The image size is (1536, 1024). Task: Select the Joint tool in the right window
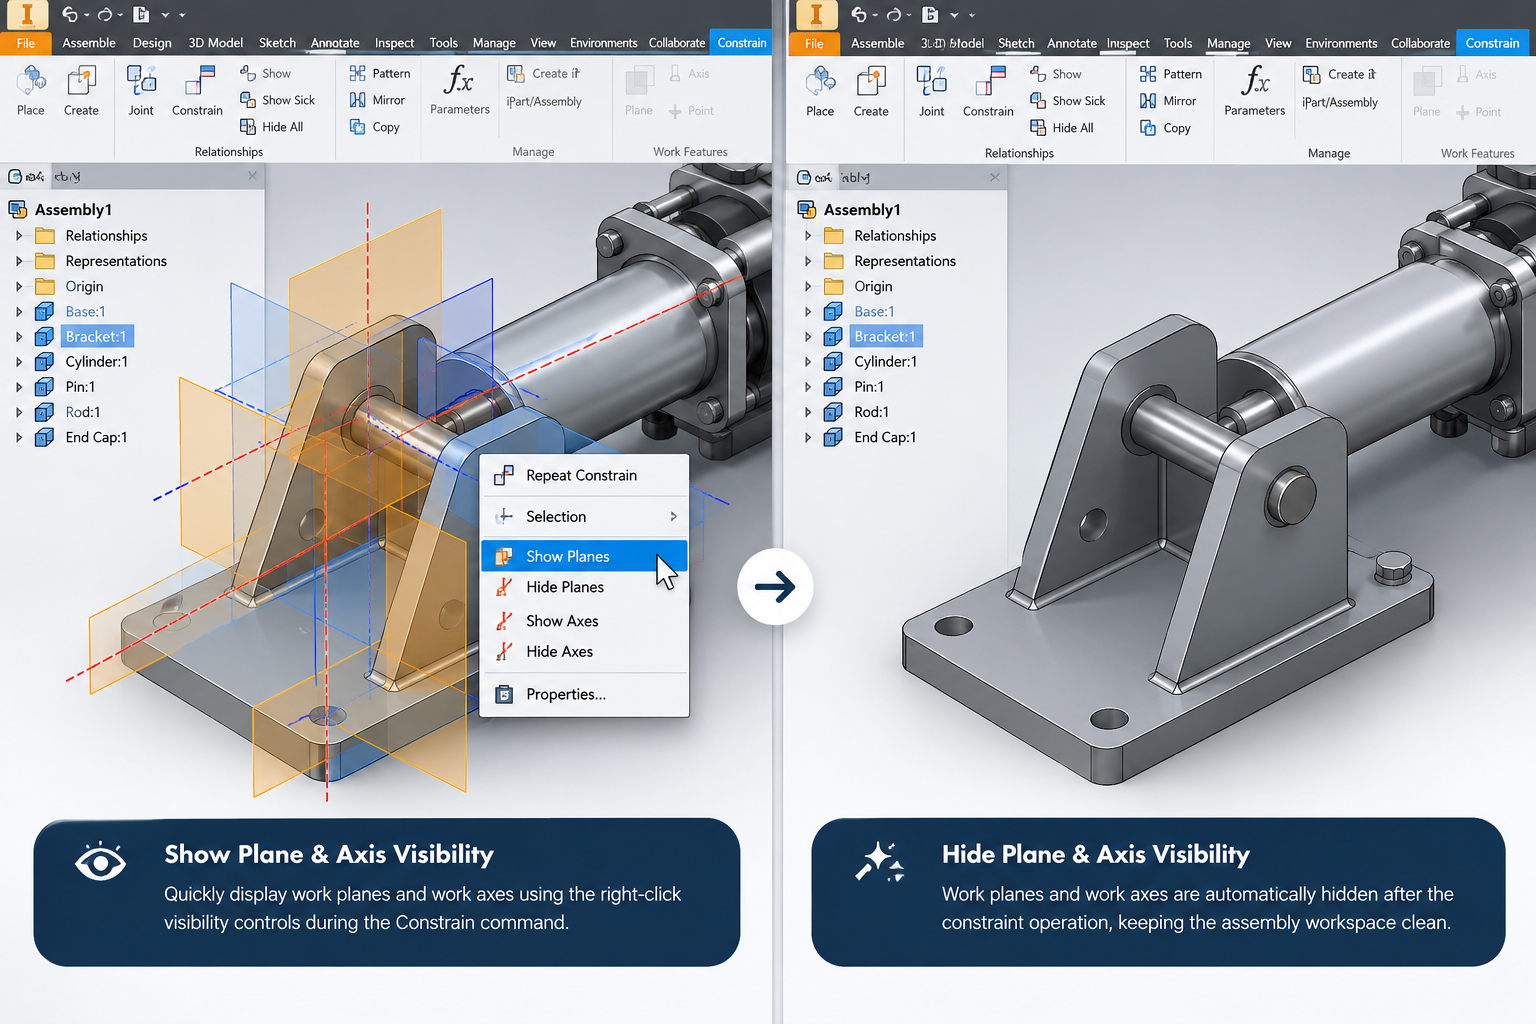tap(932, 91)
